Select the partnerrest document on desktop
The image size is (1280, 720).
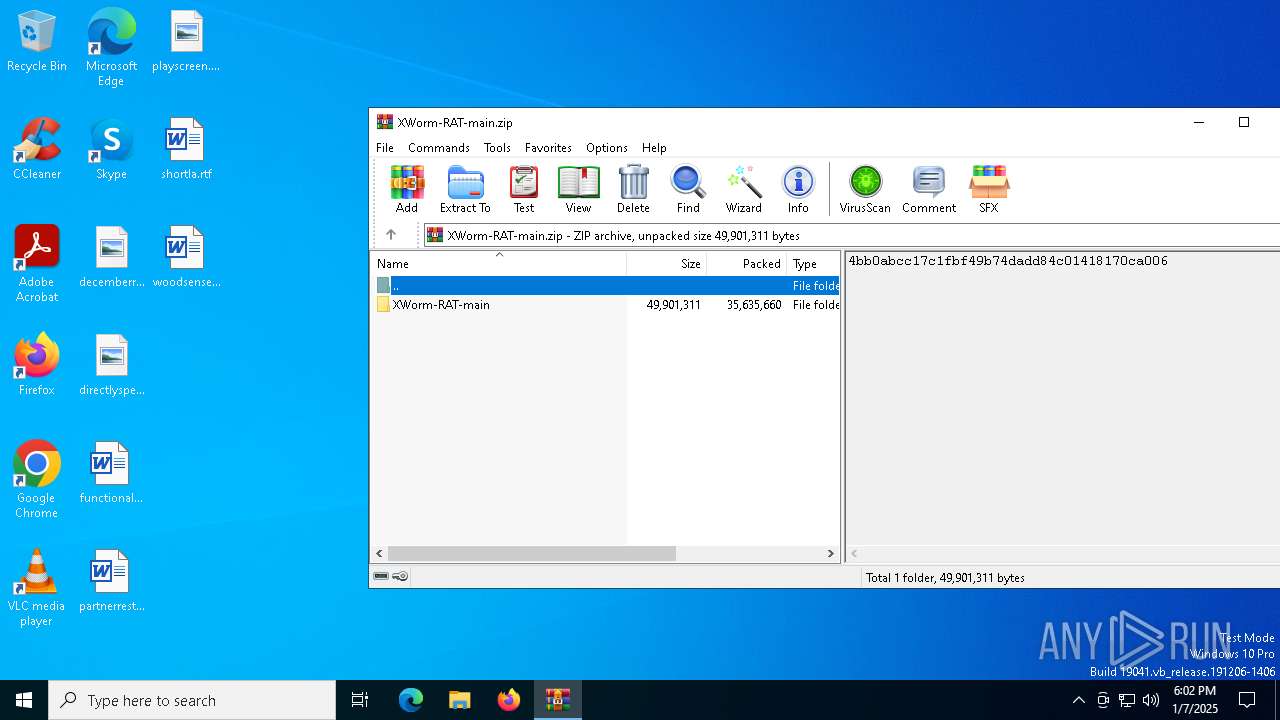tap(111, 582)
